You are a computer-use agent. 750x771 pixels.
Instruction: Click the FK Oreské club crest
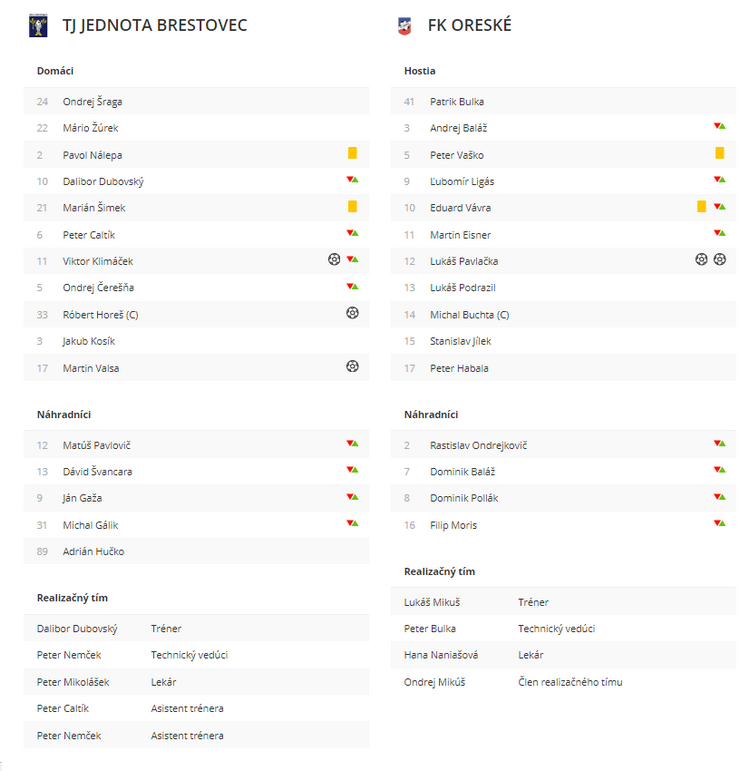(404, 26)
